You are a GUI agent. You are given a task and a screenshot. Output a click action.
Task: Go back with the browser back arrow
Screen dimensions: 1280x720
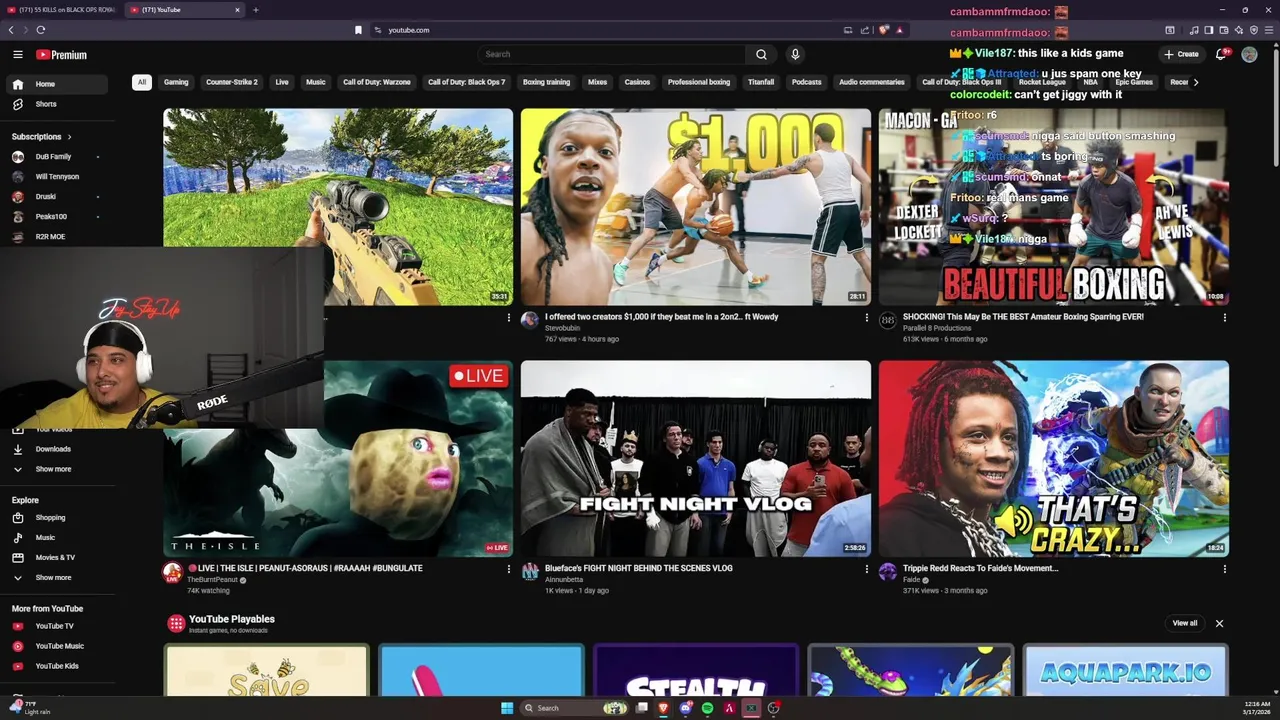pyautogui.click(x=11, y=30)
